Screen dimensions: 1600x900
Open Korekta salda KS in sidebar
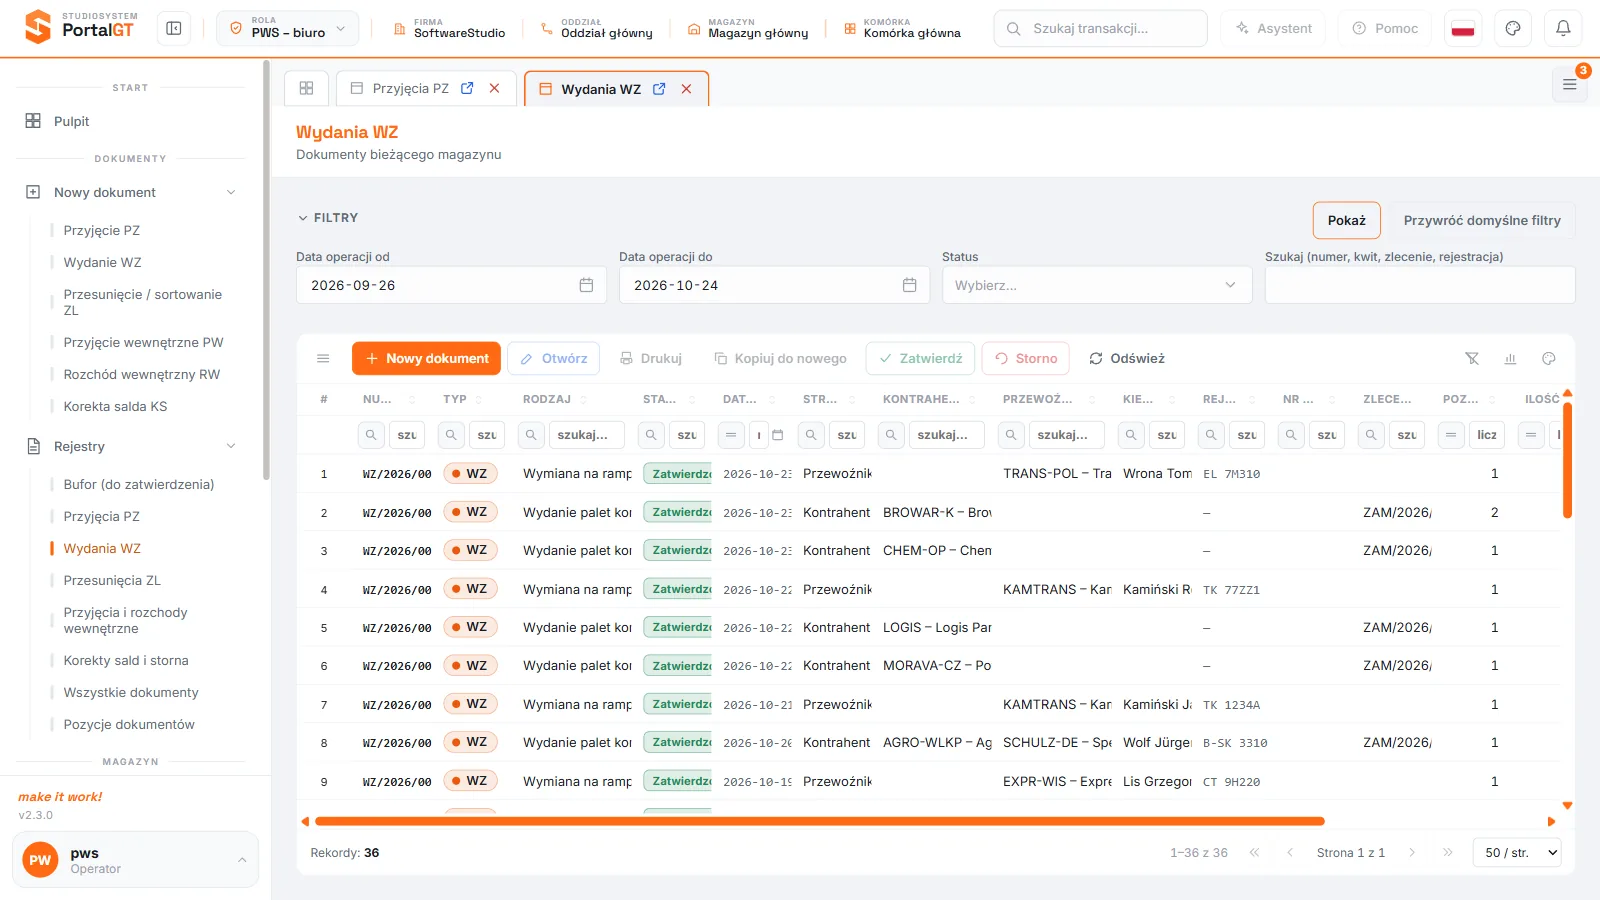click(x=115, y=406)
